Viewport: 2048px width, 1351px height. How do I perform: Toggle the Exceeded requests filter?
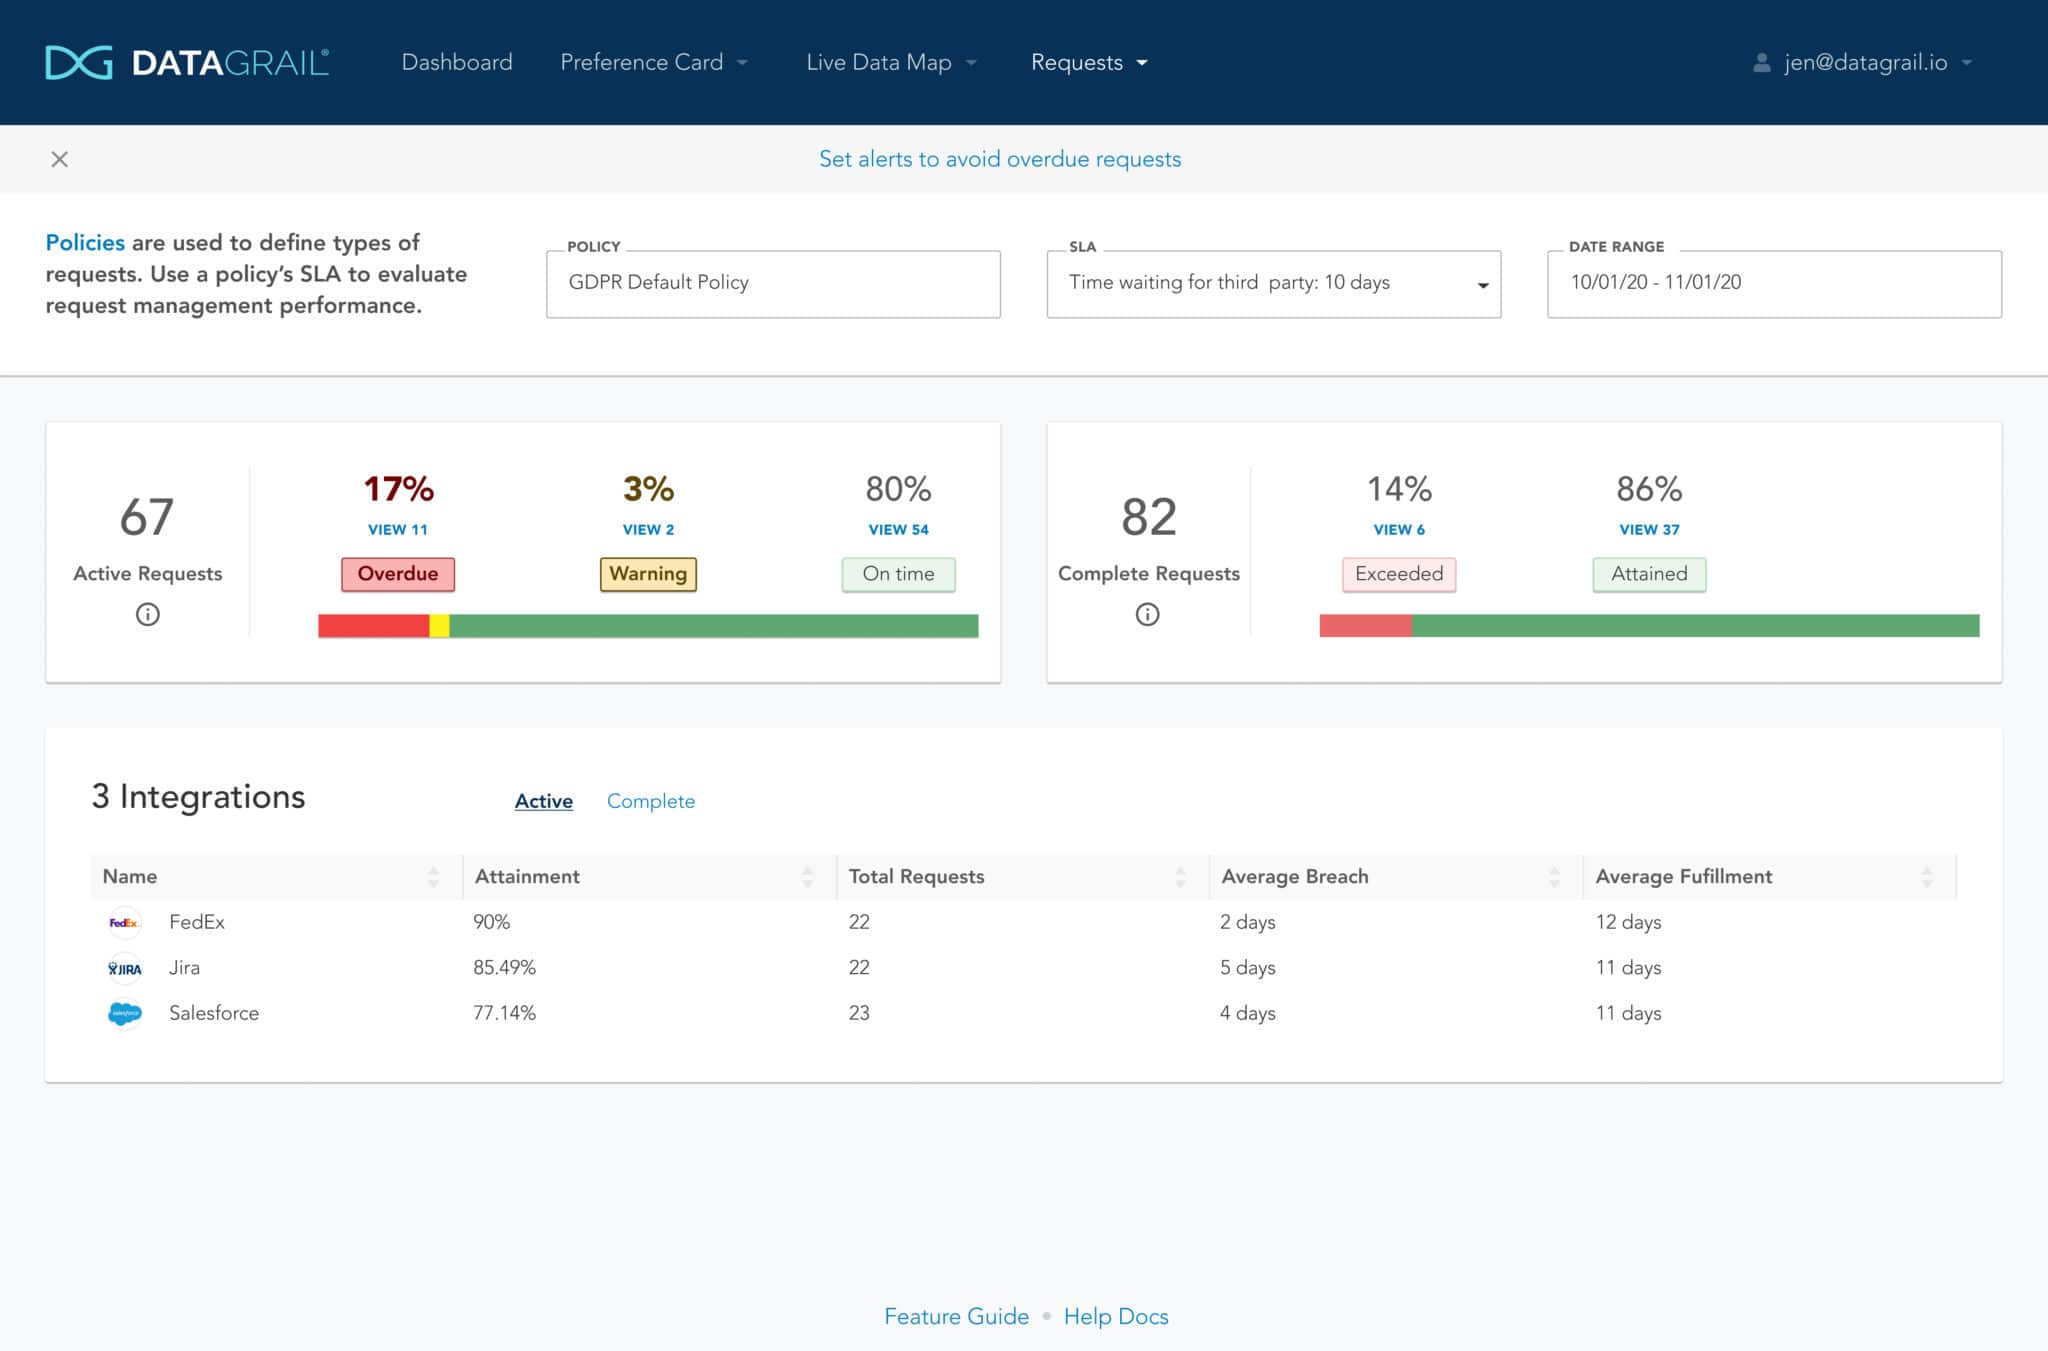[x=1398, y=574]
